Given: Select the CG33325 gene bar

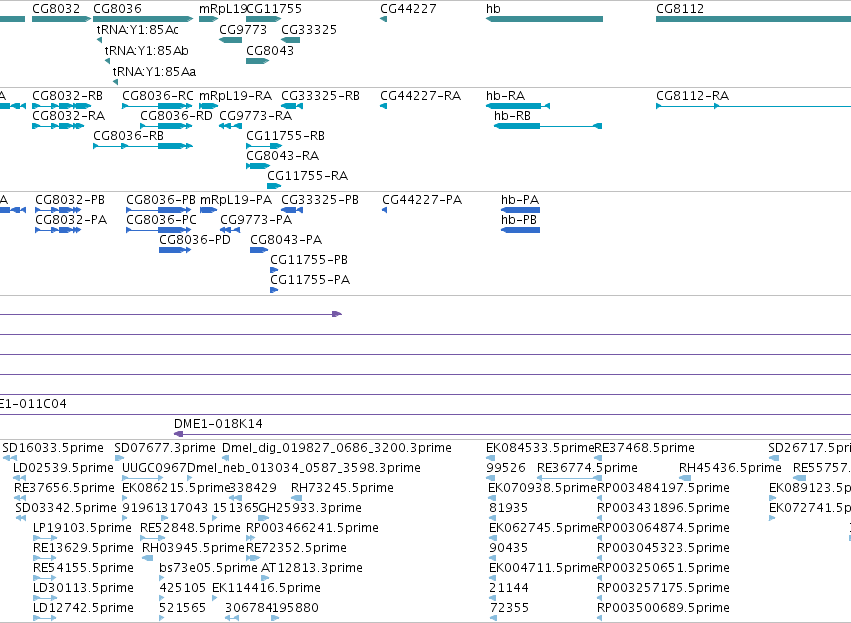Looking at the screenshot, I should (291, 40).
